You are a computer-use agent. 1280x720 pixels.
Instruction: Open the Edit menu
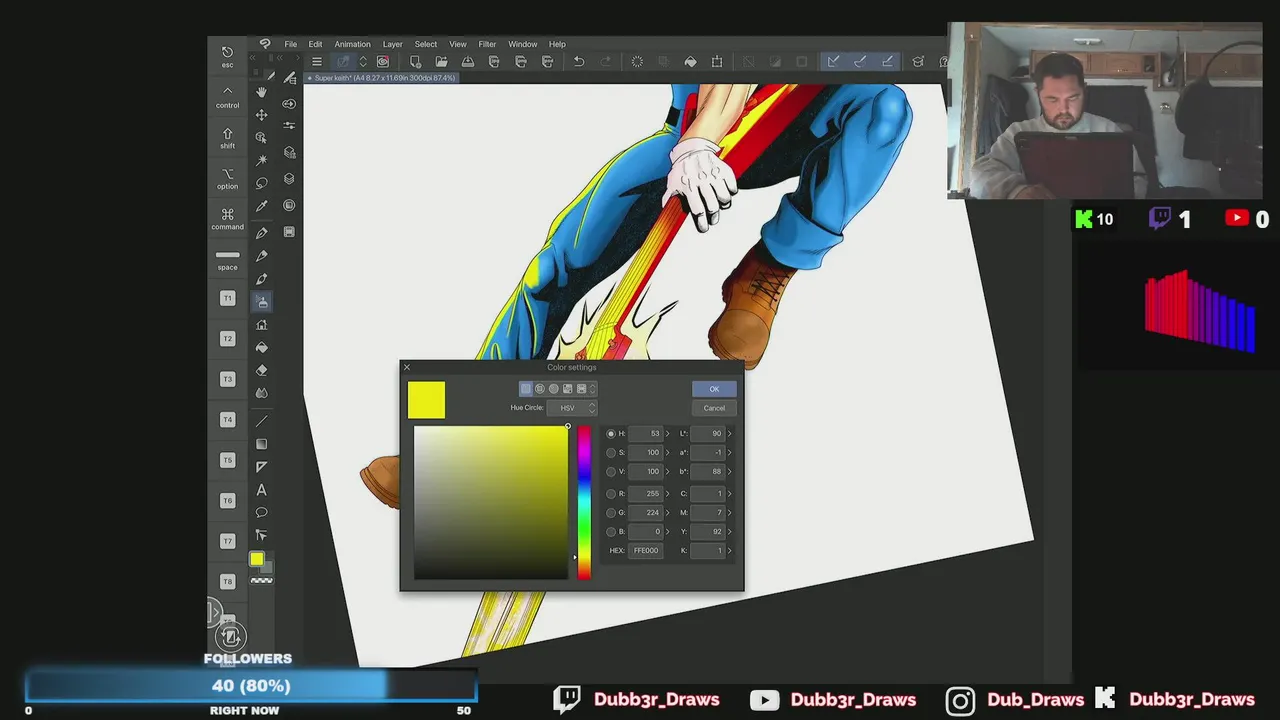pyautogui.click(x=315, y=44)
